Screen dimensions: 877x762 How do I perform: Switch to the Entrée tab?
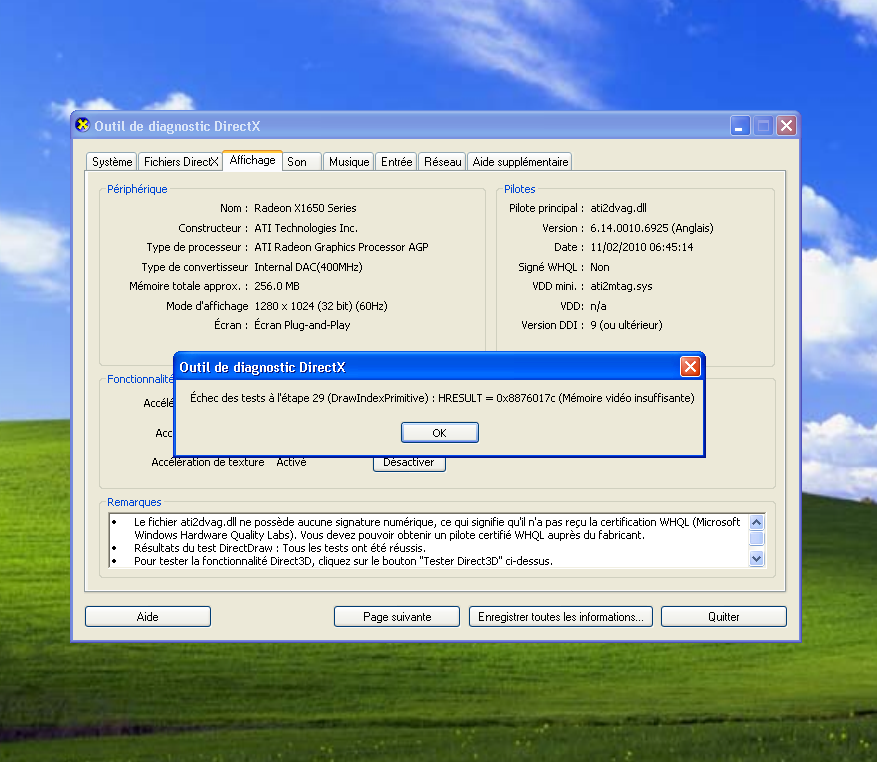397,162
